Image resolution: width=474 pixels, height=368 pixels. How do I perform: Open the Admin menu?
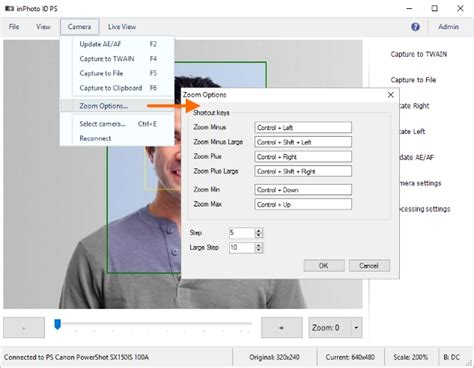pos(448,27)
